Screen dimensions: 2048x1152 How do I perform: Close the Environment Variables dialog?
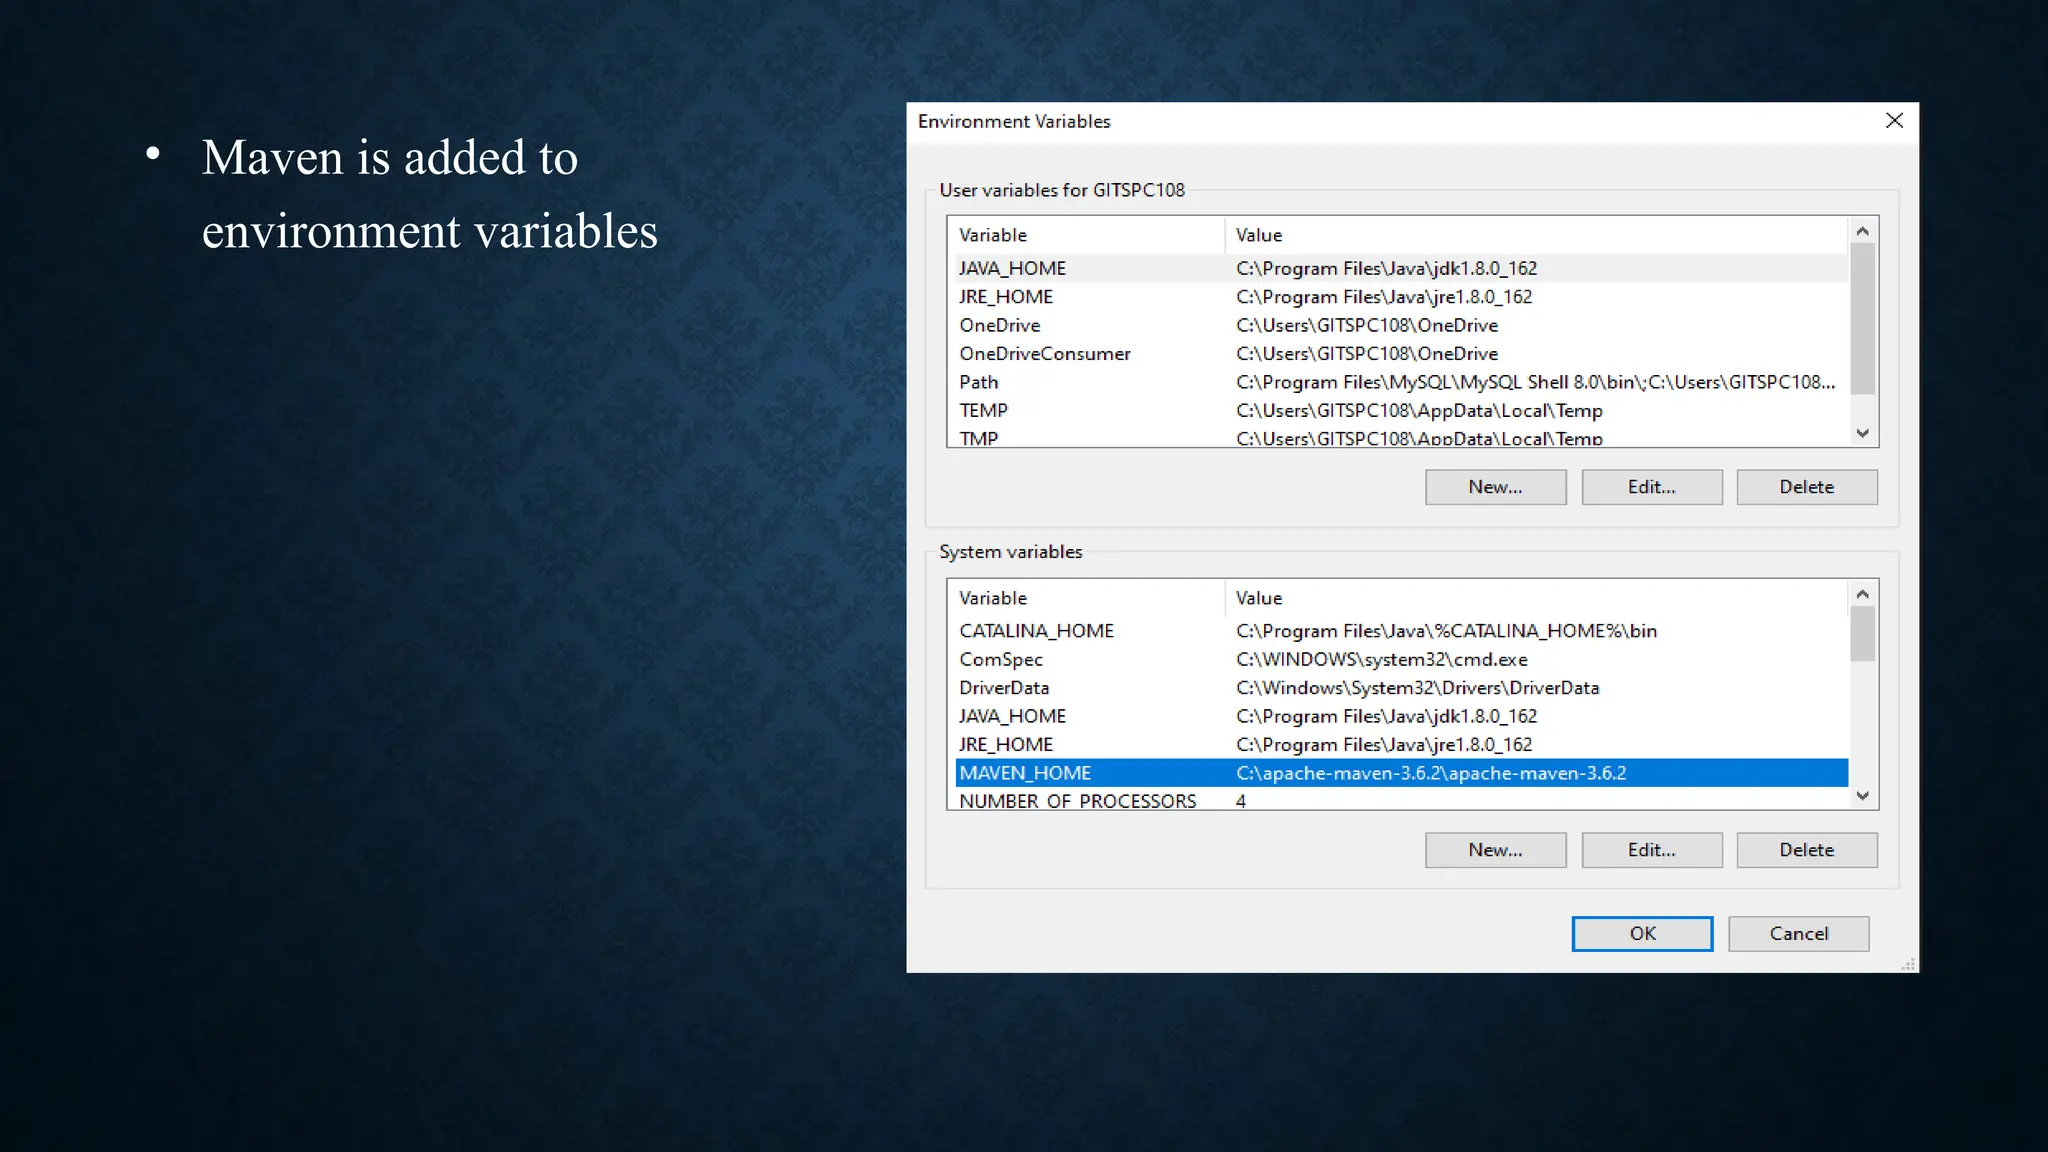[x=1893, y=121]
